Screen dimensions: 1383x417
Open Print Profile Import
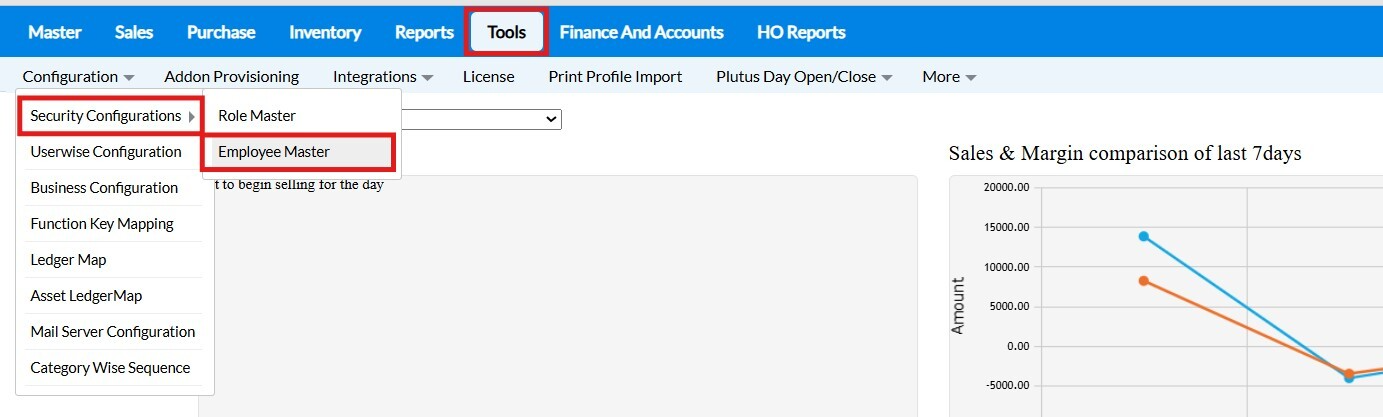pos(615,76)
